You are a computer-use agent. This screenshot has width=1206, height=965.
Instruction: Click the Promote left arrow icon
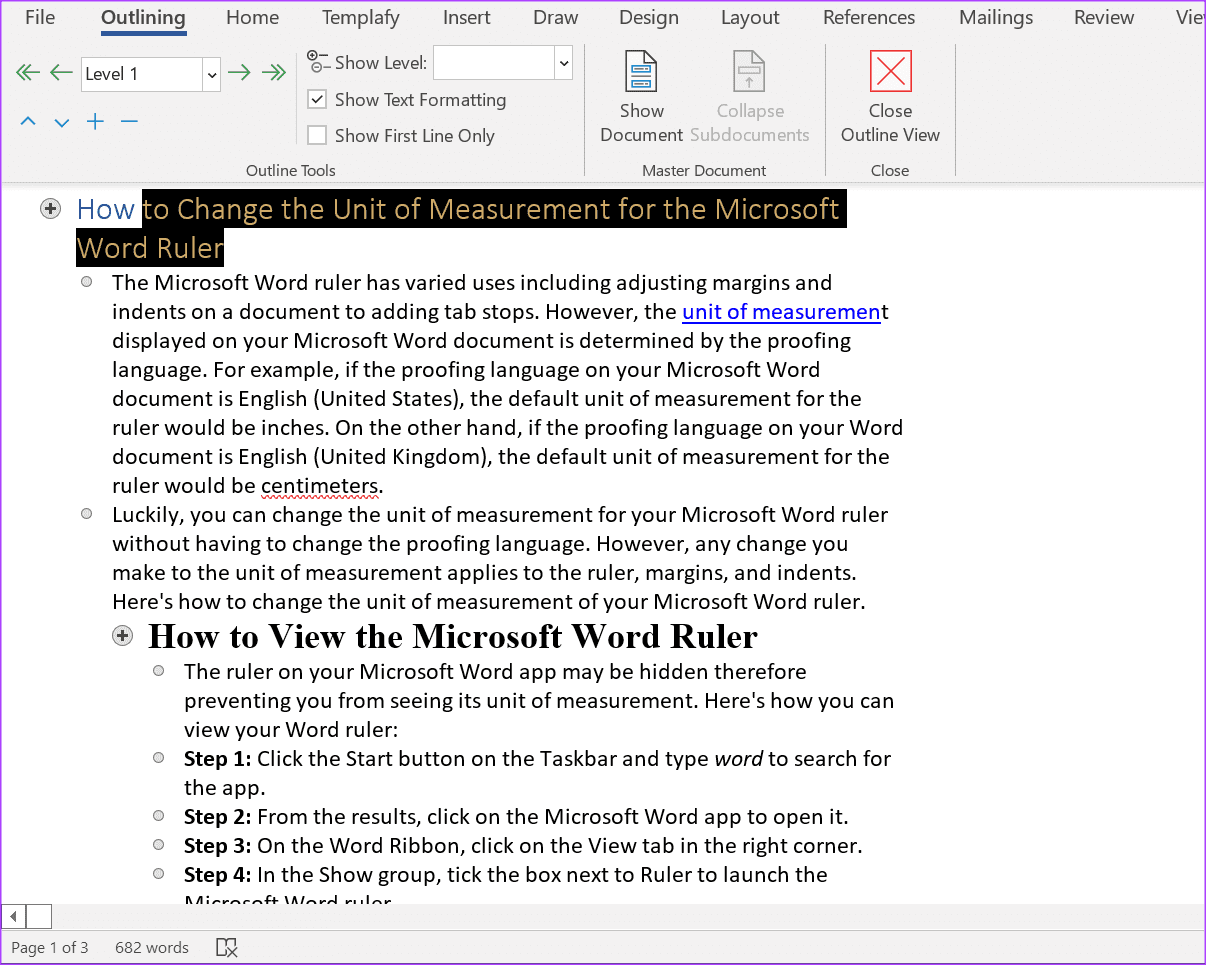[61, 72]
